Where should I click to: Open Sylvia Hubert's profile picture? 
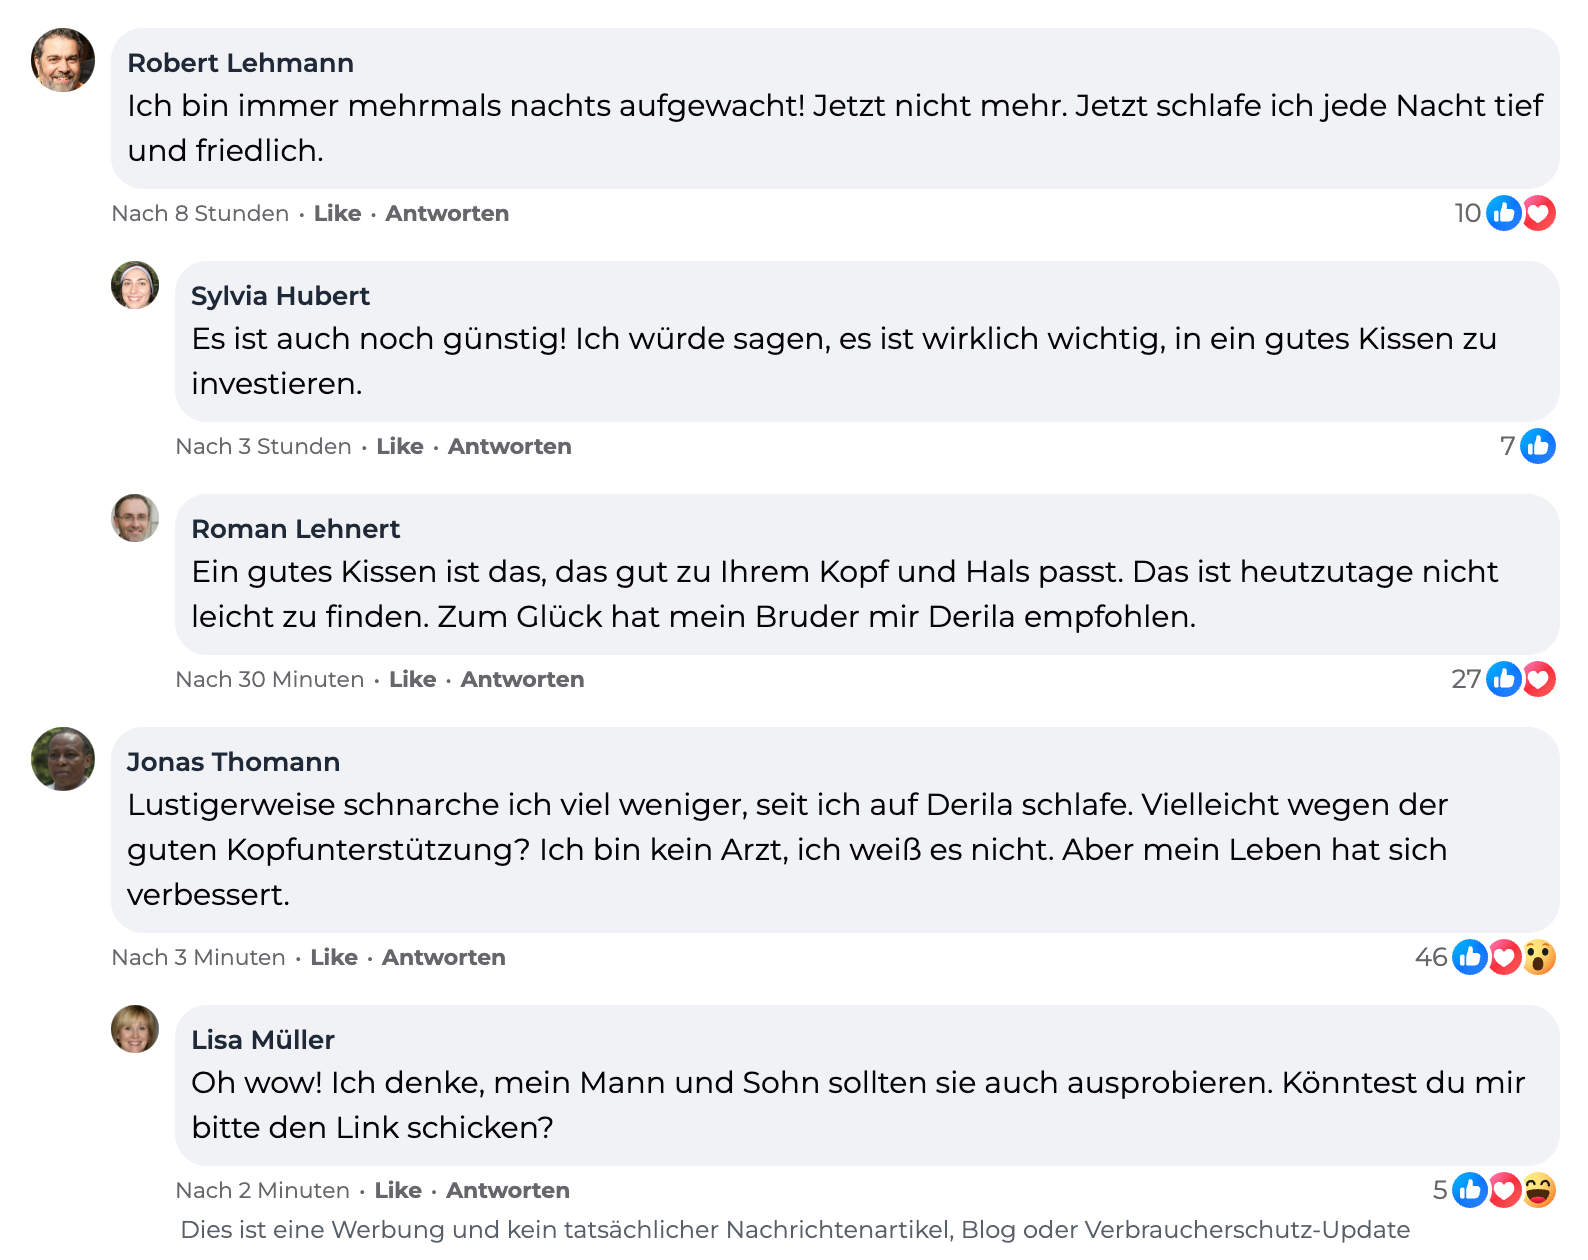tap(135, 285)
